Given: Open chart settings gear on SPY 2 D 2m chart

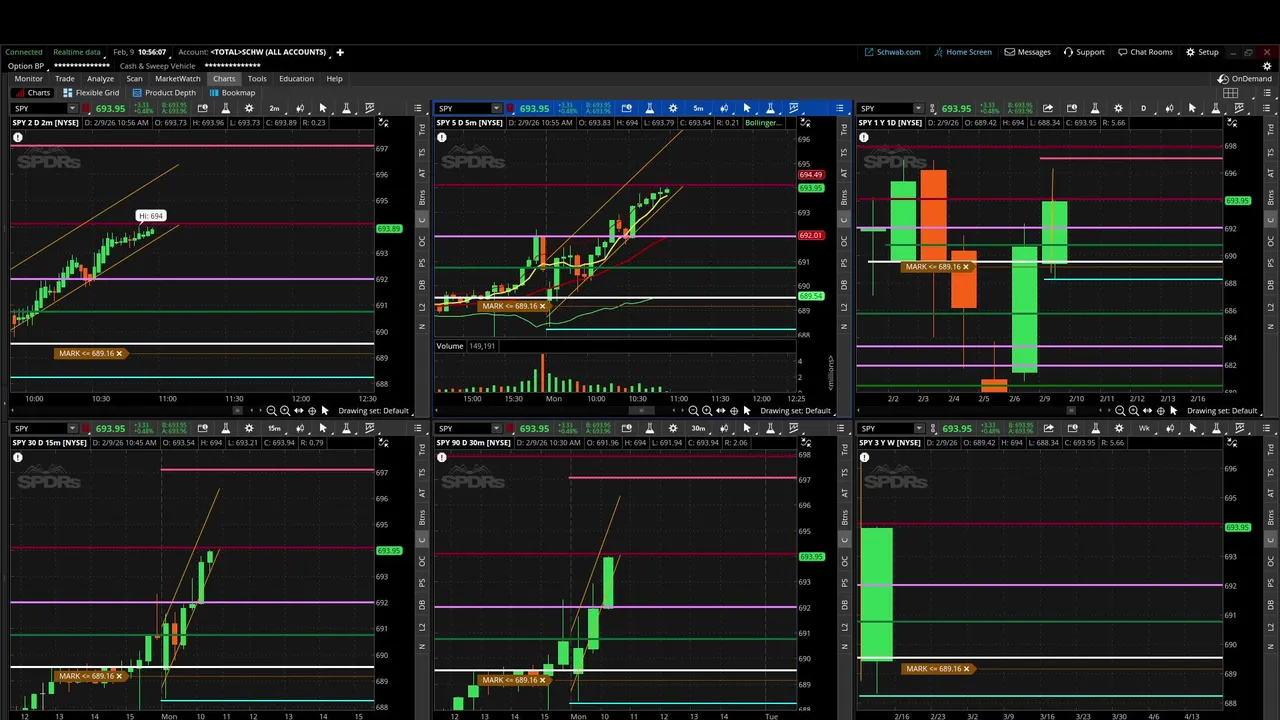Looking at the screenshot, I should [249, 108].
